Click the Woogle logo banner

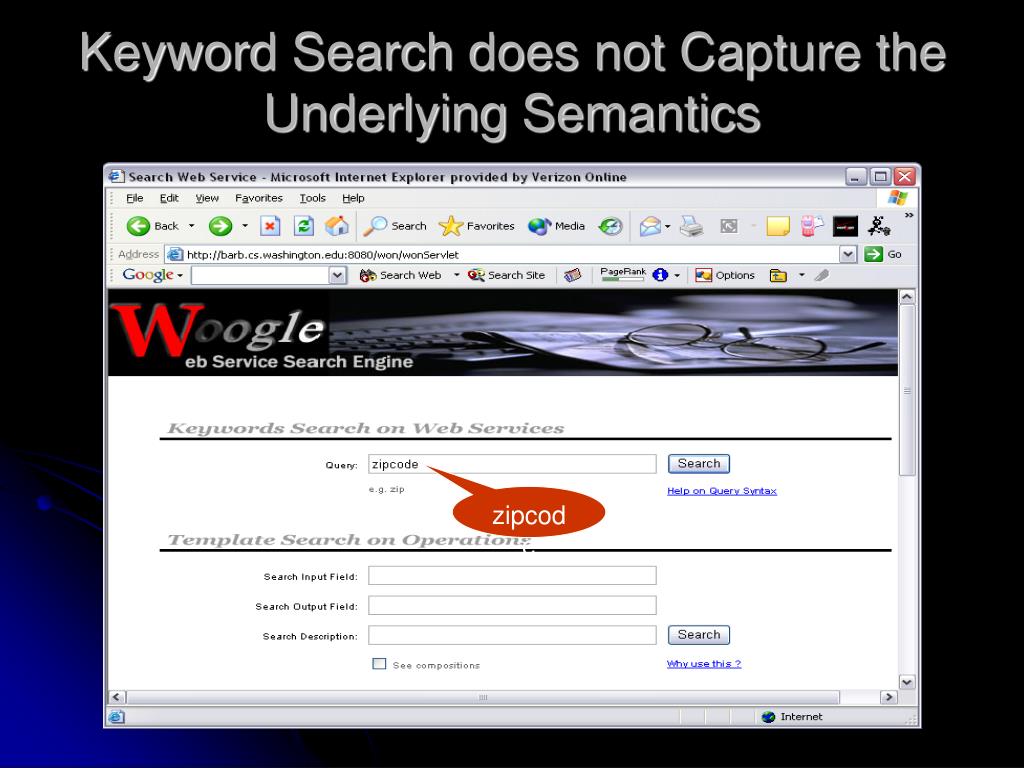[503, 332]
